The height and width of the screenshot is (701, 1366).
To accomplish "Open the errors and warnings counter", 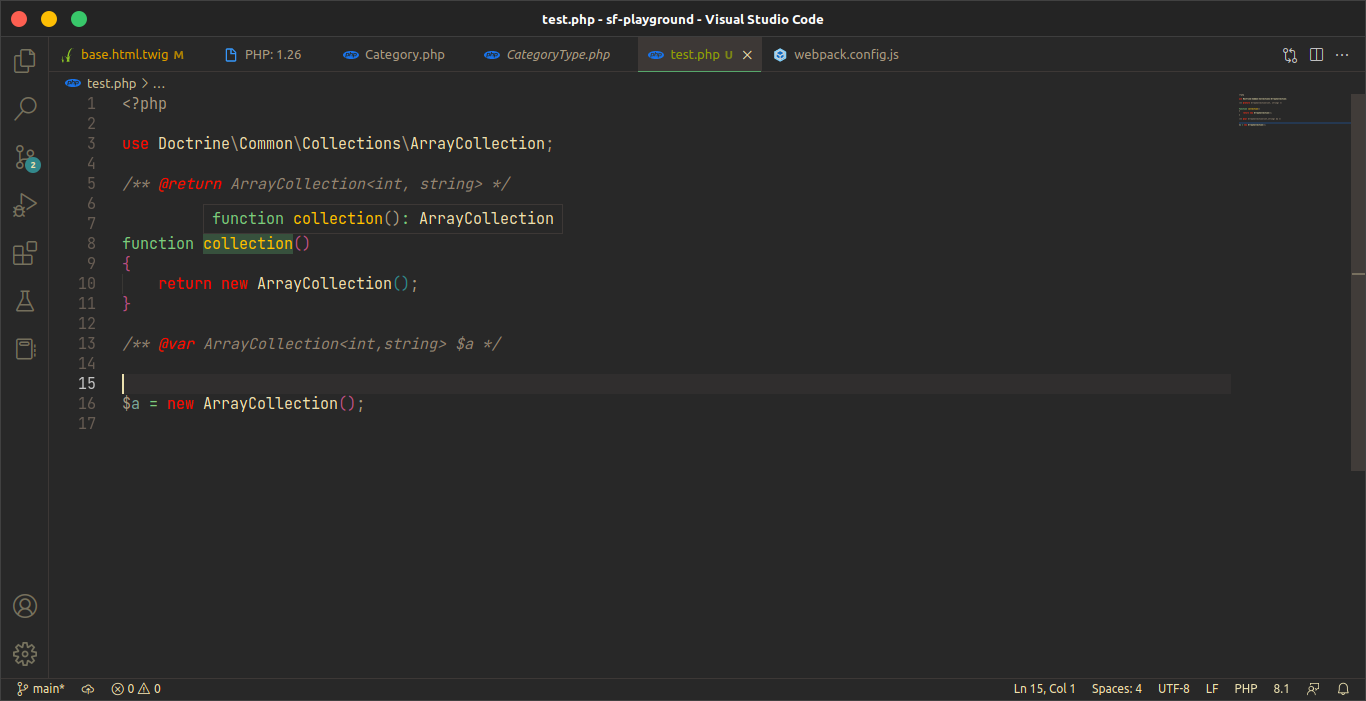I will [136, 689].
